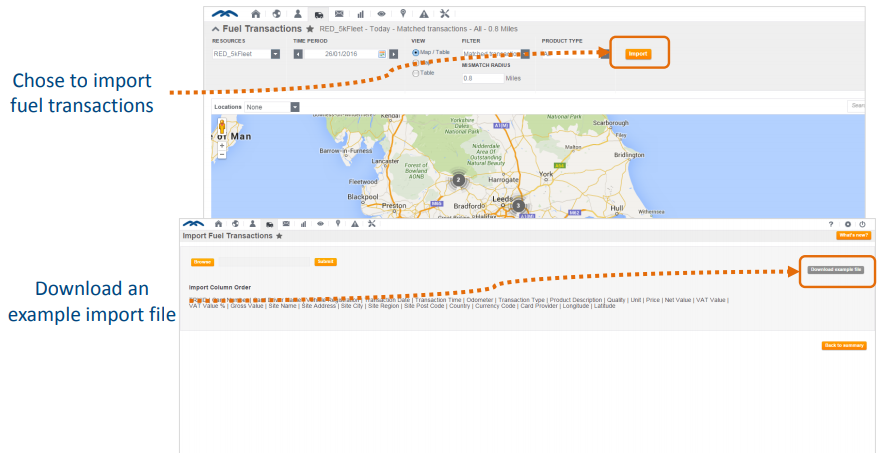Open globe icon in Import Fuel Transactions toolbar
This screenshot has width=887, height=453.
235,224
